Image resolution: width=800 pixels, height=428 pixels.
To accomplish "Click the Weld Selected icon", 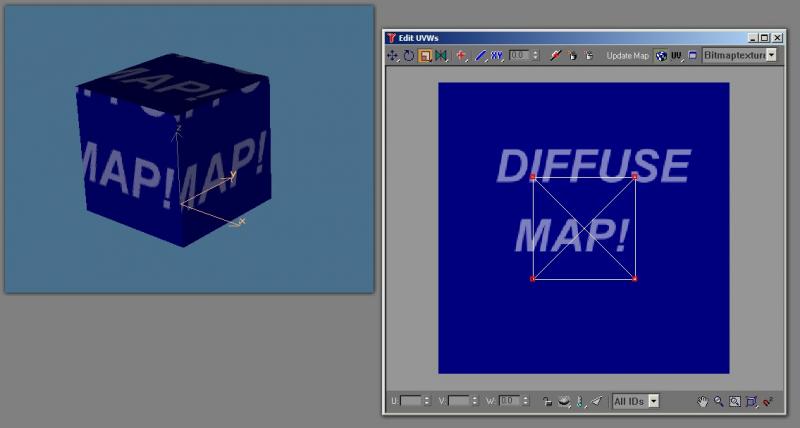I will tap(589, 56).
